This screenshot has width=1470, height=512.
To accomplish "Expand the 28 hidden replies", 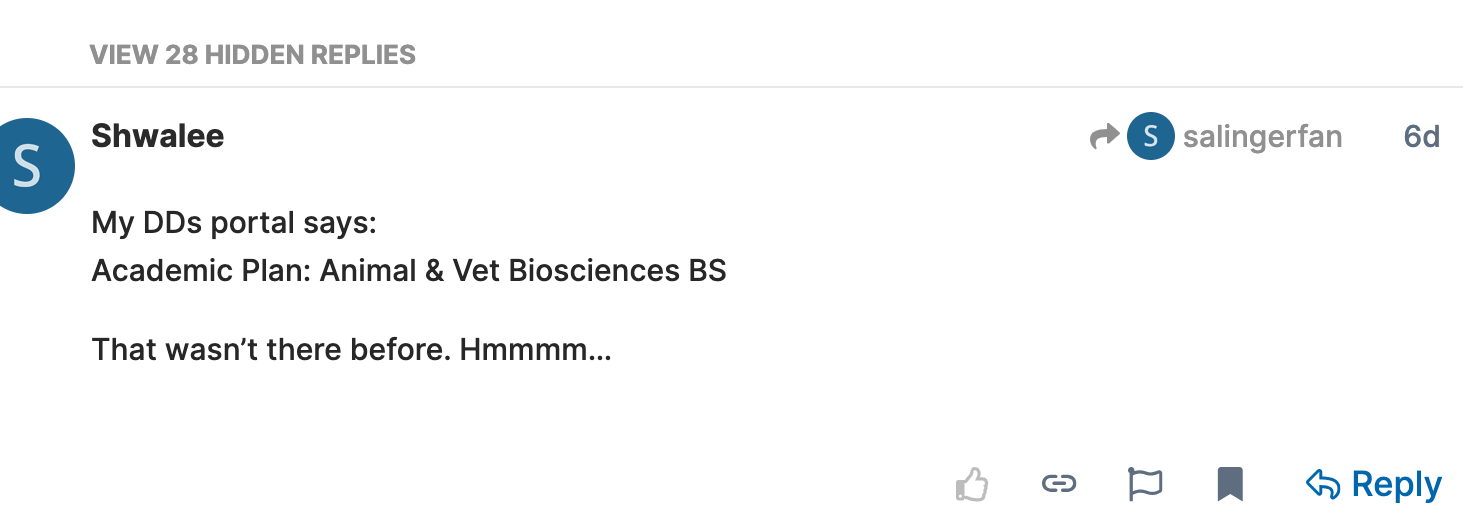I will pos(253,54).
